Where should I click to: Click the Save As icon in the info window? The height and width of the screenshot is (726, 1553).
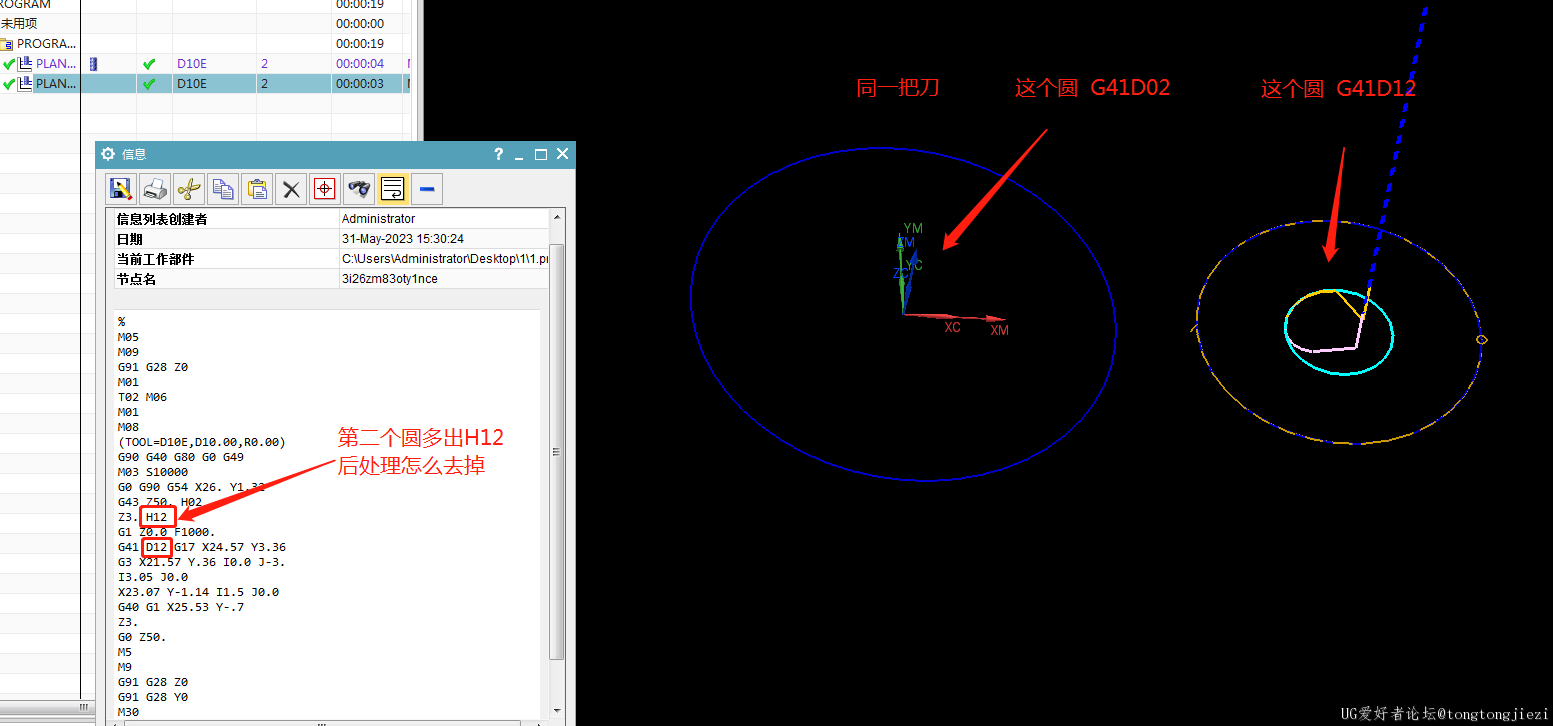point(121,188)
